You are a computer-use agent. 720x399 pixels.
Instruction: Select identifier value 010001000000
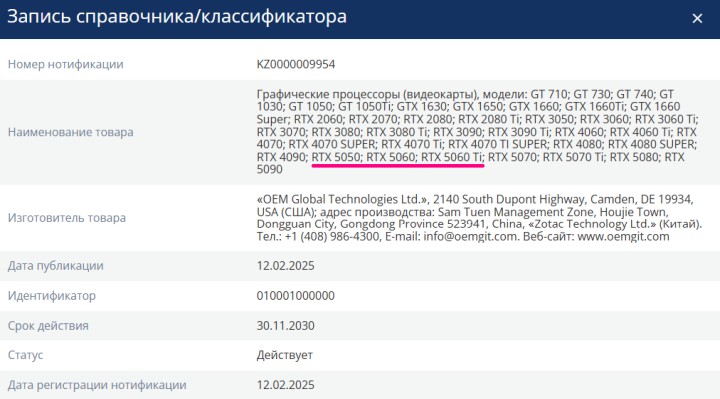296,296
